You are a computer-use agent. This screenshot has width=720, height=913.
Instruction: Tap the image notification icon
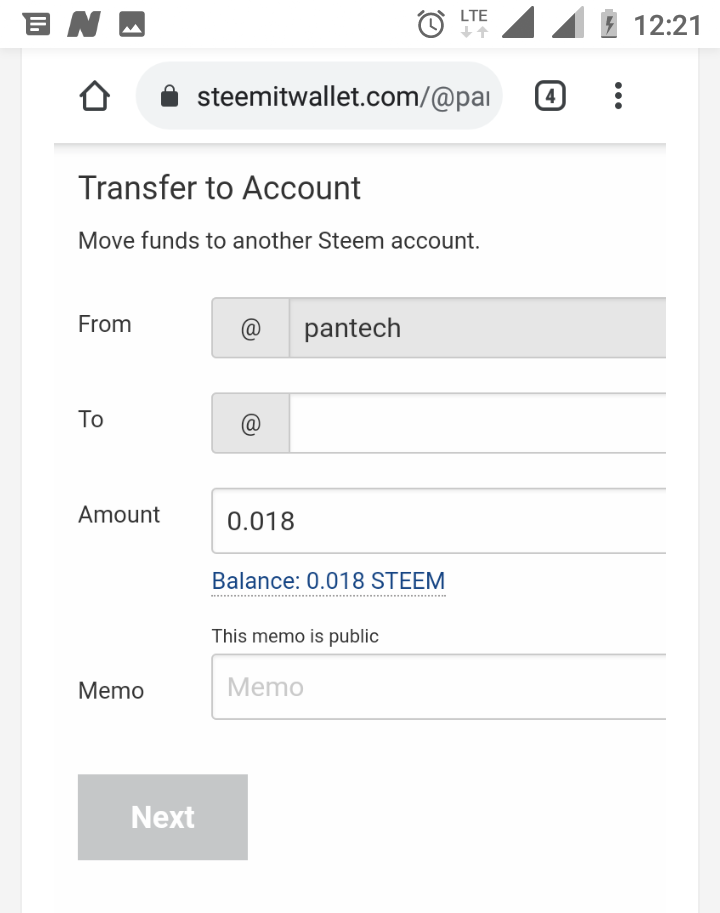point(132,24)
